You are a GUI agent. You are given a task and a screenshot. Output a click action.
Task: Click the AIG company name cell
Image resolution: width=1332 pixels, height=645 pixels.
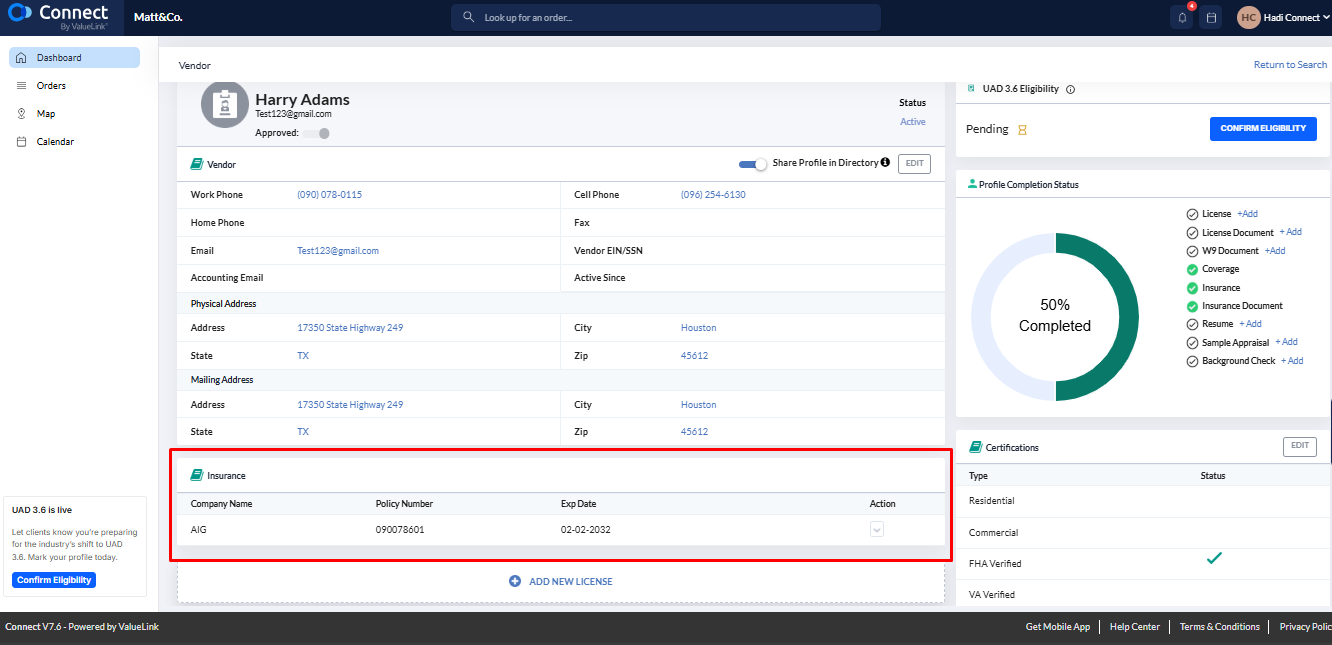(x=199, y=530)
